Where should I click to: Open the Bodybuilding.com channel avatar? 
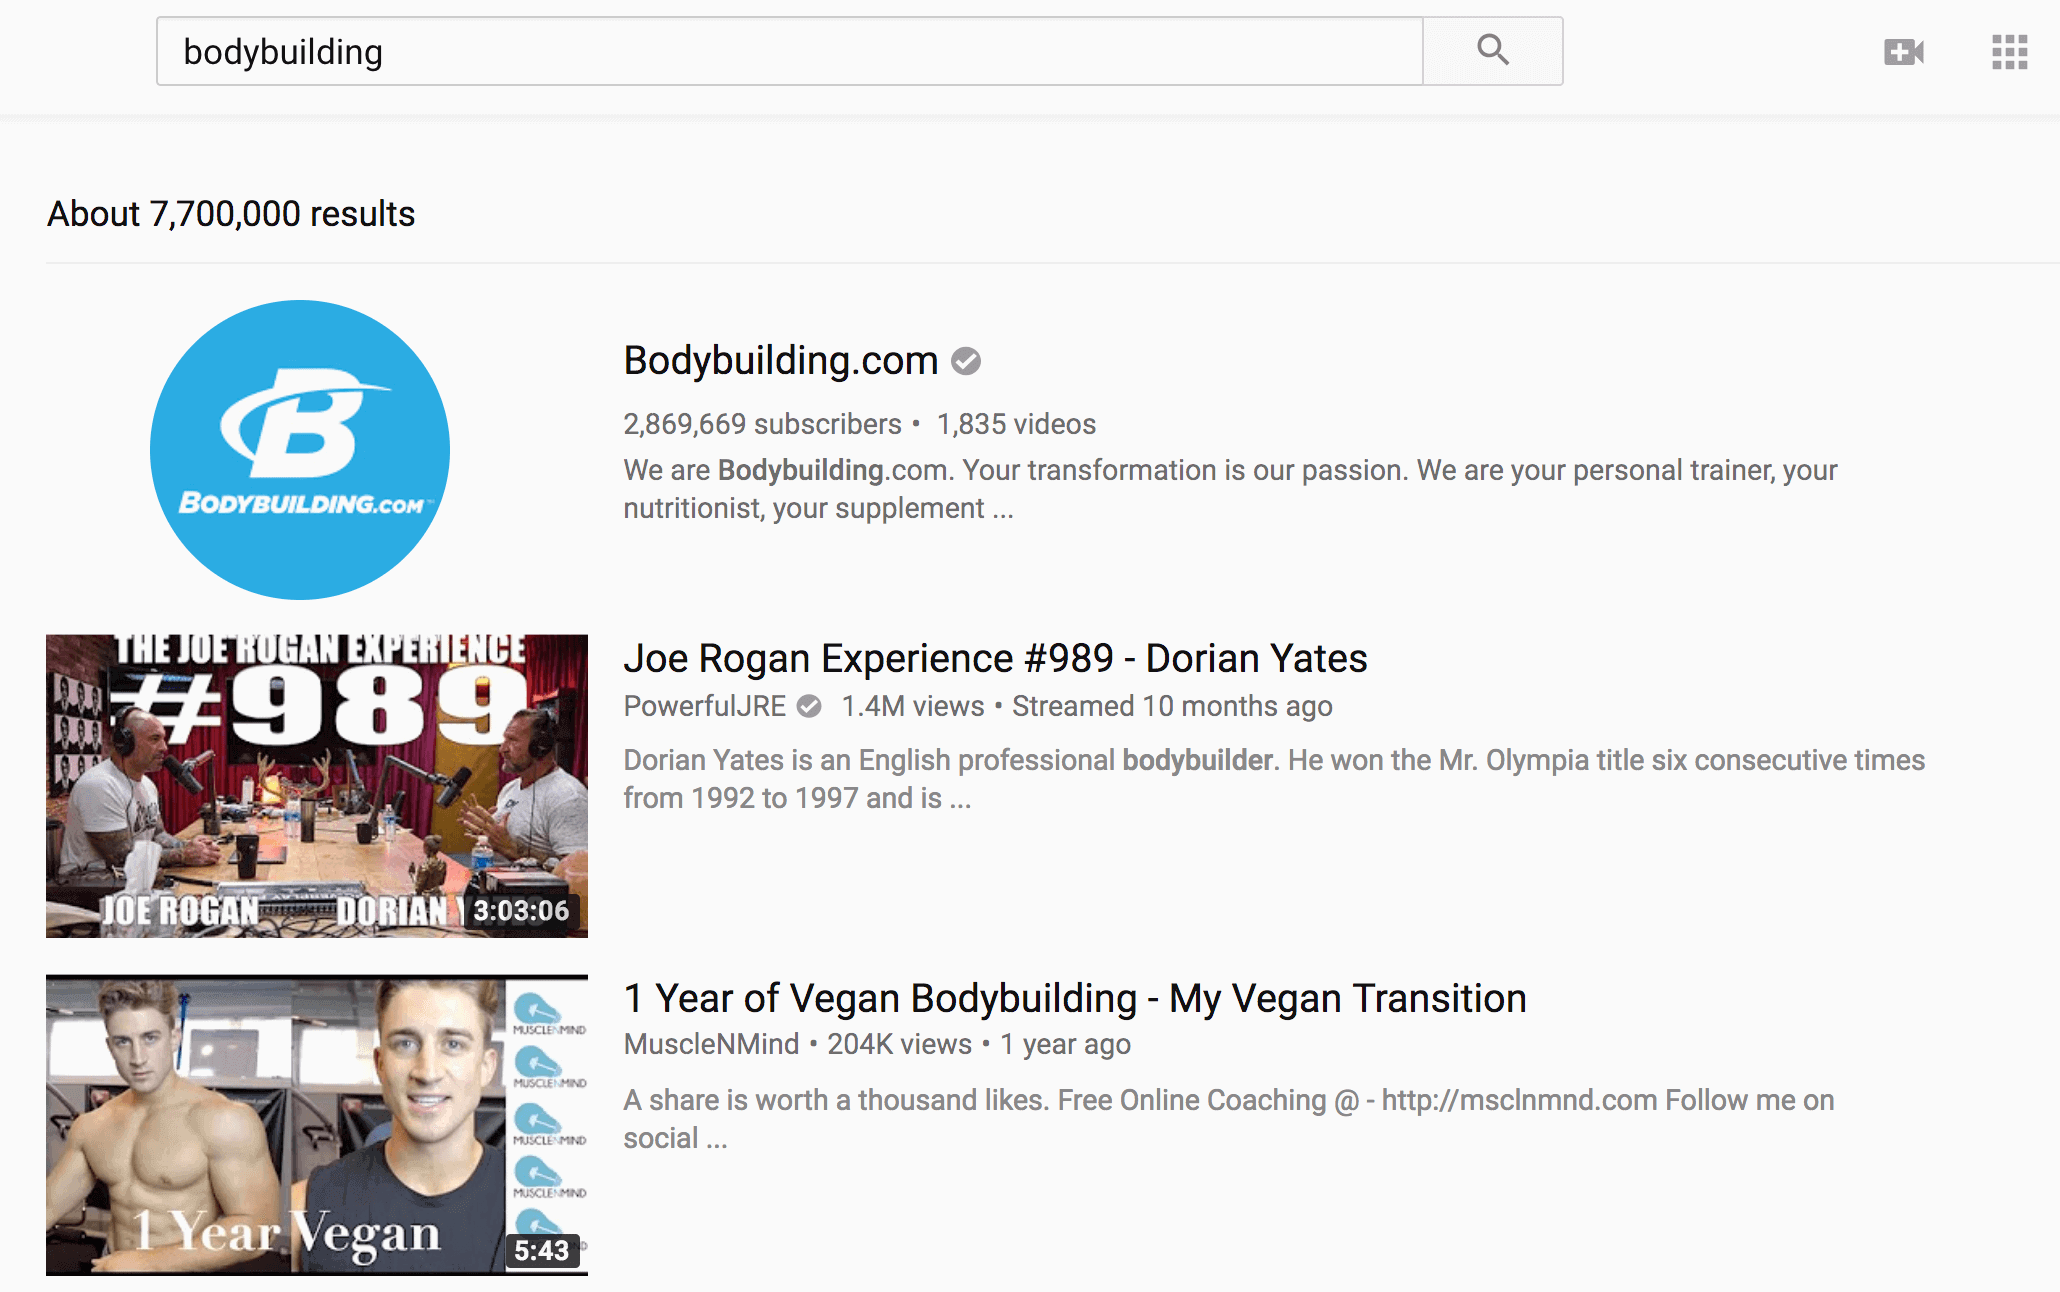click(x=300, y=450)
